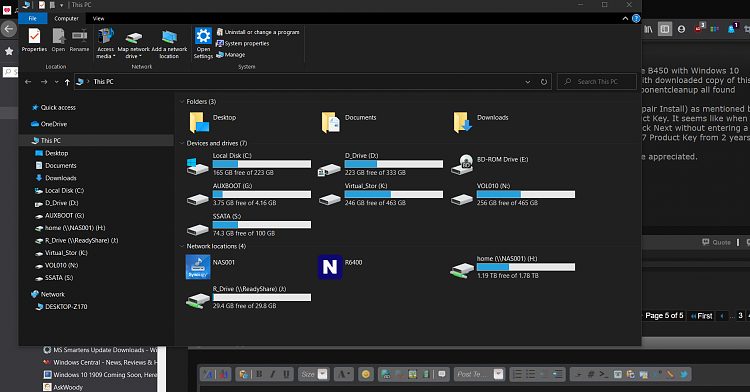The height and width of the screenshot is (392, 750).
Task: Collapse the Folders (3) group
Action: (x=182, y=102)
